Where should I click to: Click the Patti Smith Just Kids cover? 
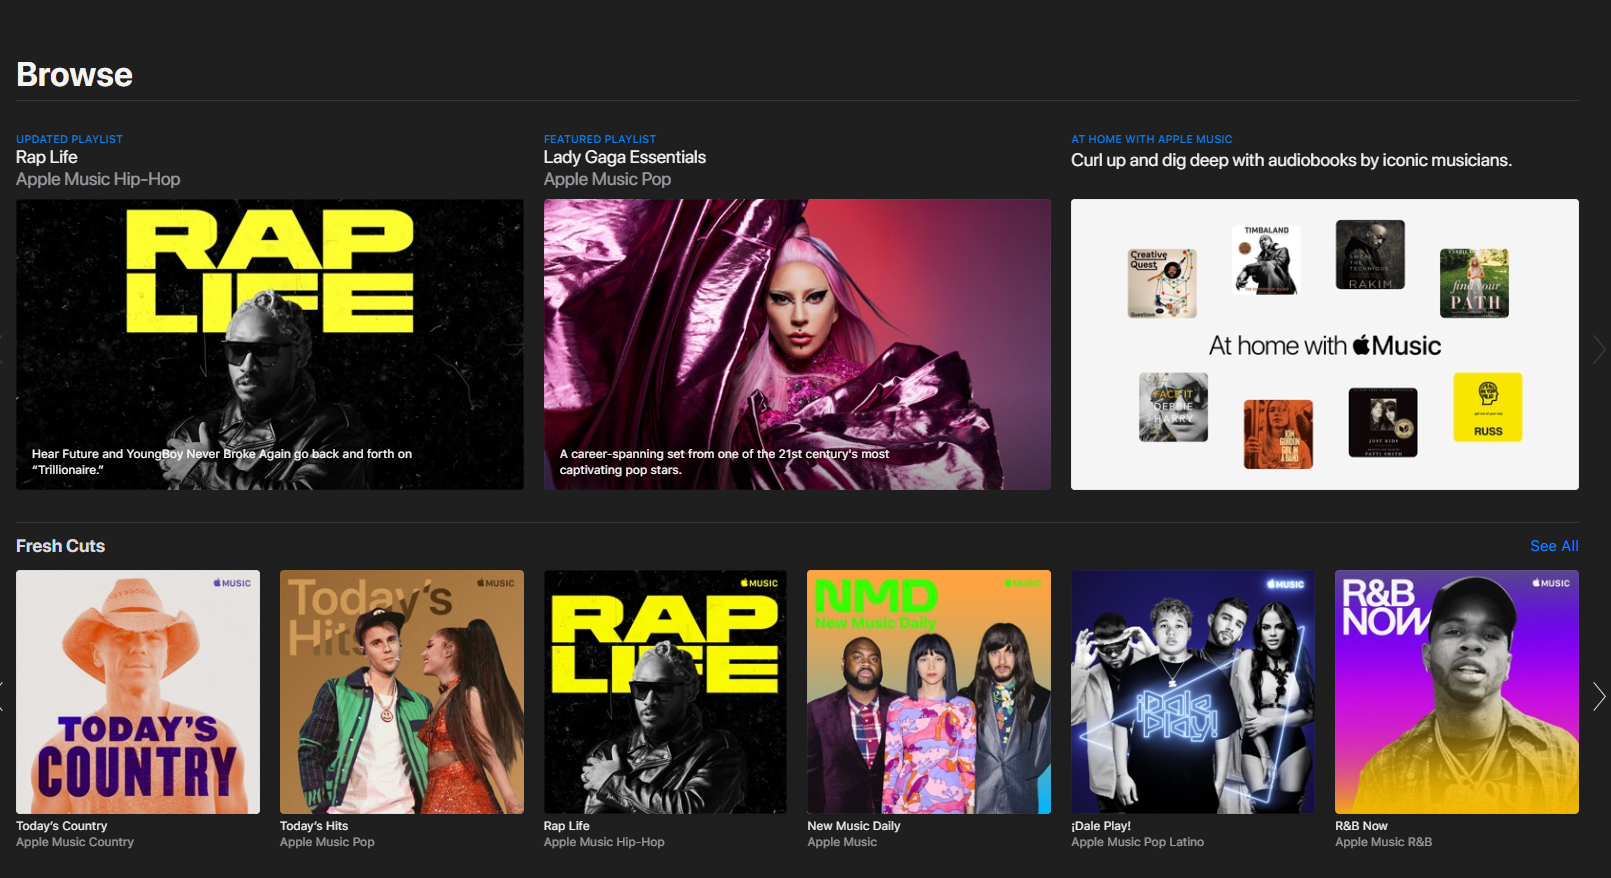pos(1383,422)
